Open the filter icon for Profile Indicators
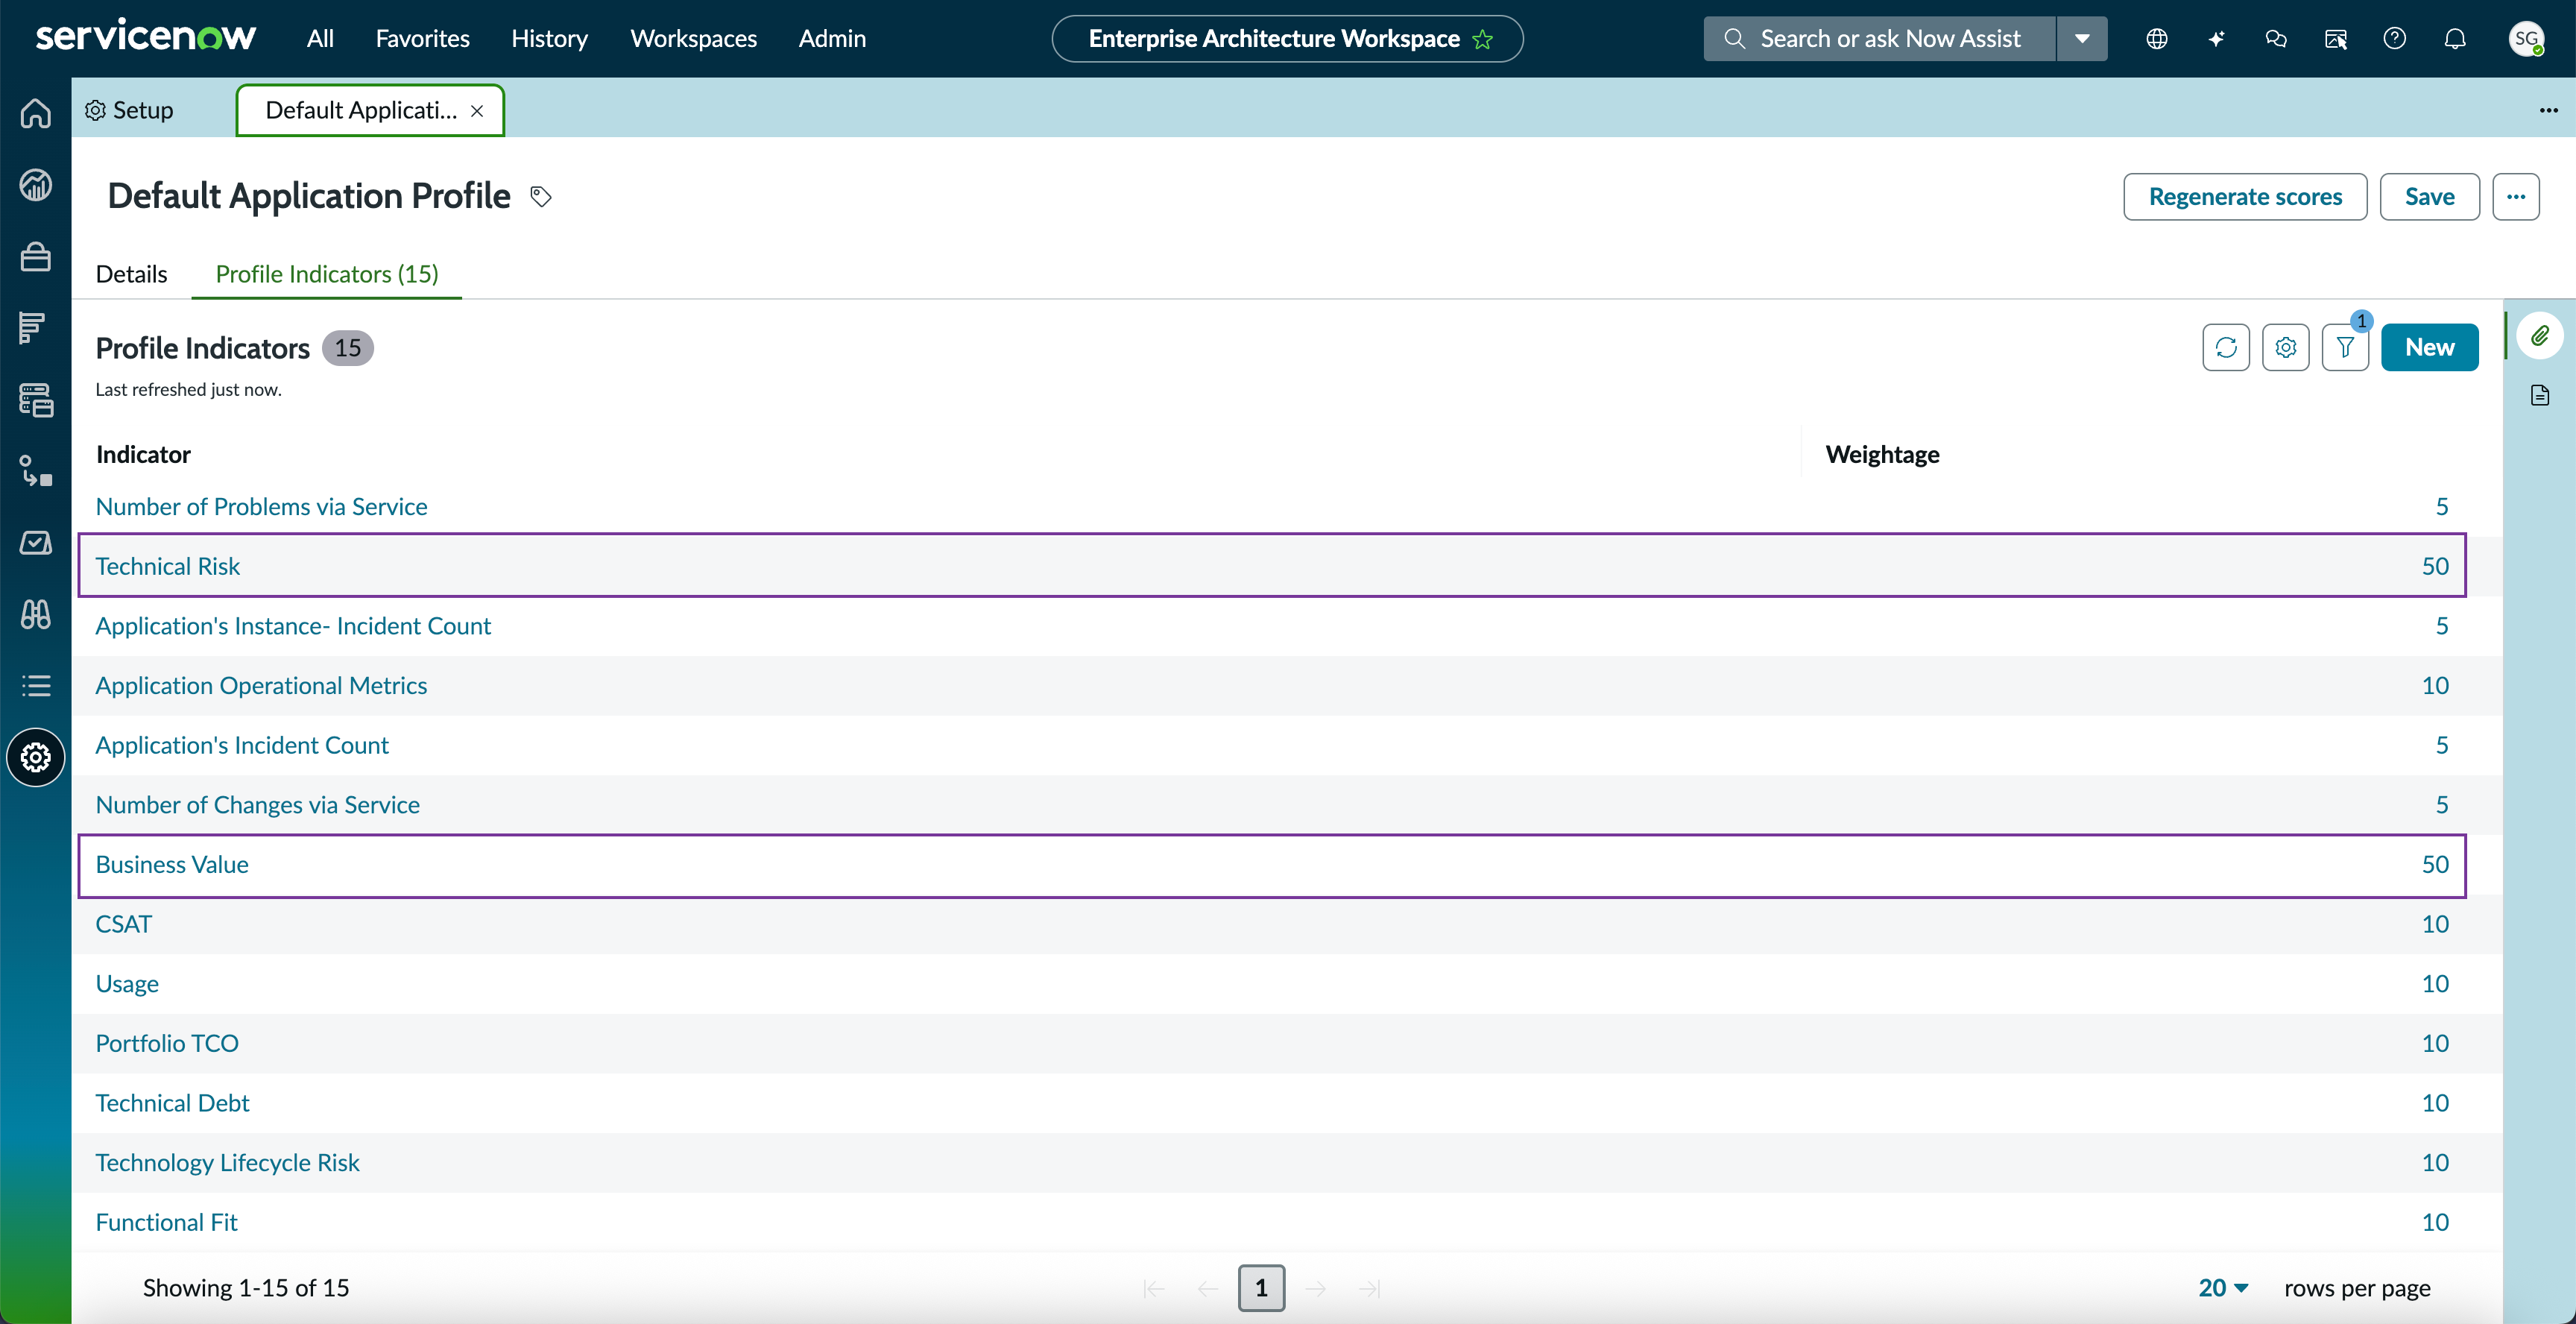 [x=2345, y=347]
